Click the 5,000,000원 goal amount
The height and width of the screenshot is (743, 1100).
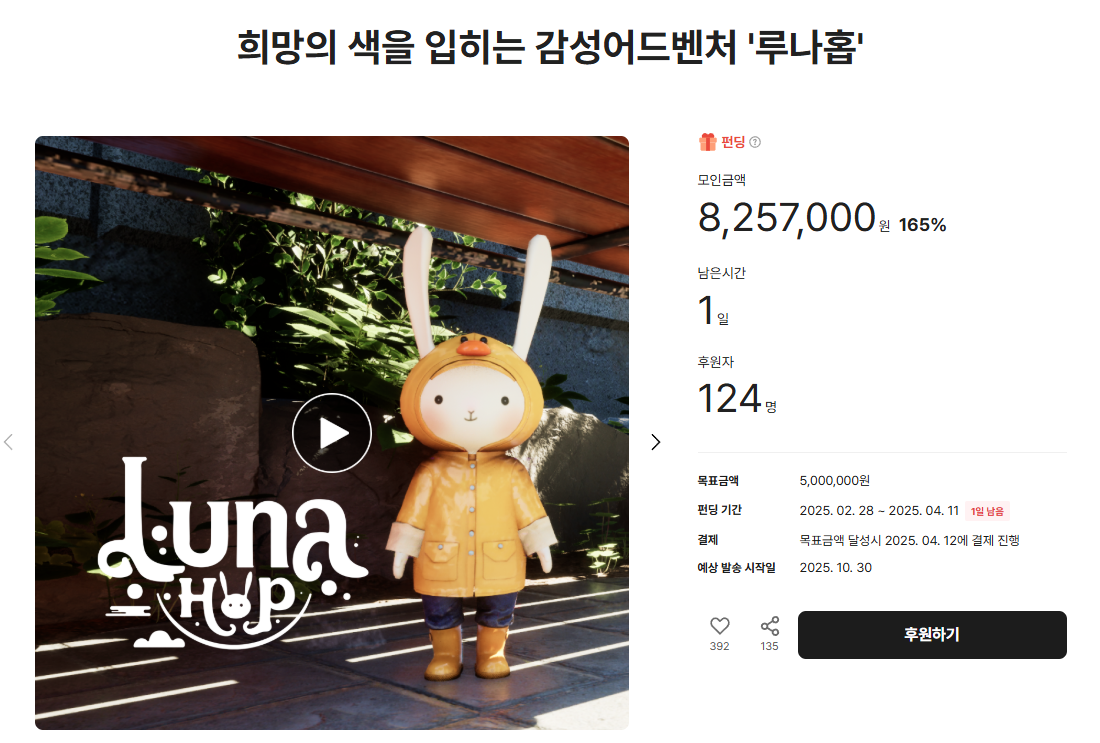click(x=835, y=481)
